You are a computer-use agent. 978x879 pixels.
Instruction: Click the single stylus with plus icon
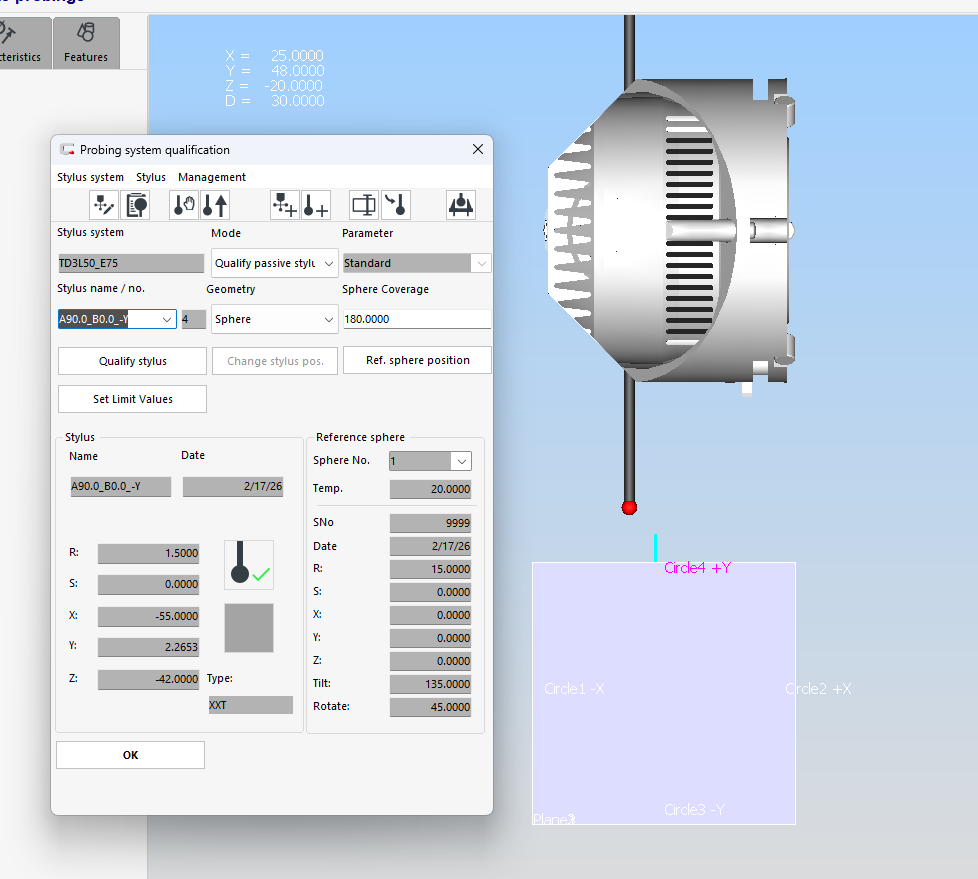(x=316, y=205)
